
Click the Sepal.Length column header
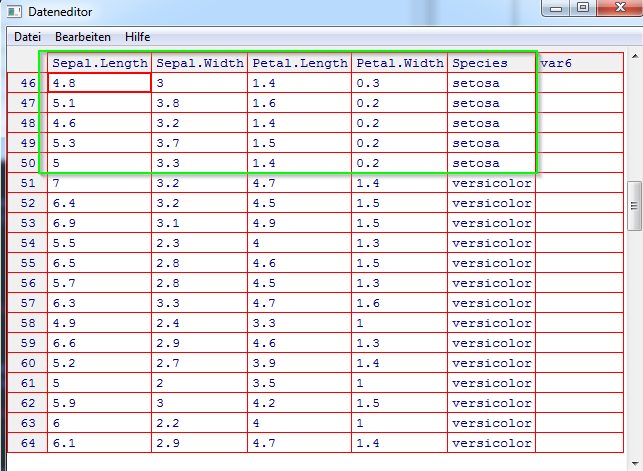(100, 63)
